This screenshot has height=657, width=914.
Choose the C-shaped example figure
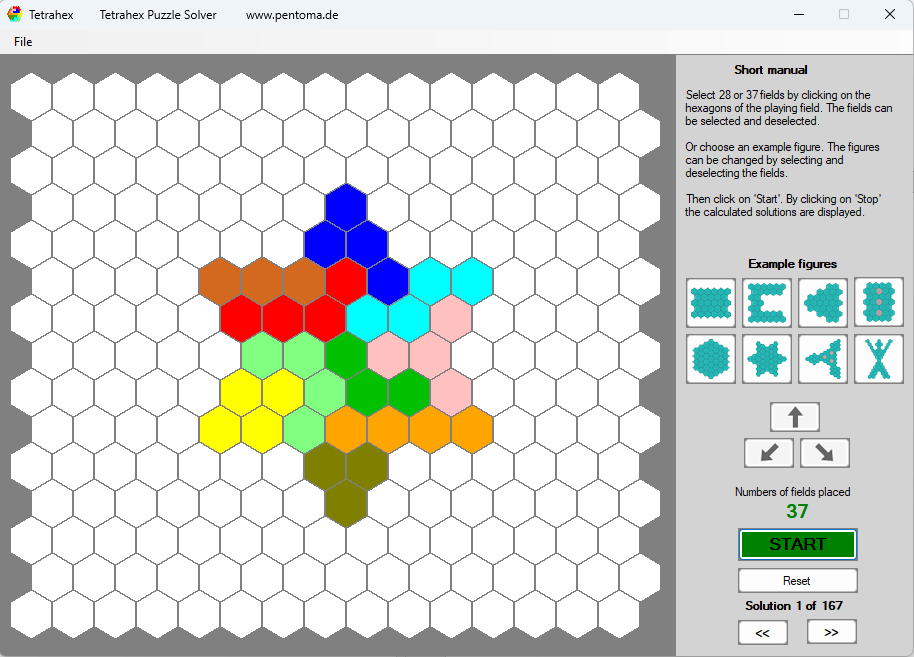[766, 303]
